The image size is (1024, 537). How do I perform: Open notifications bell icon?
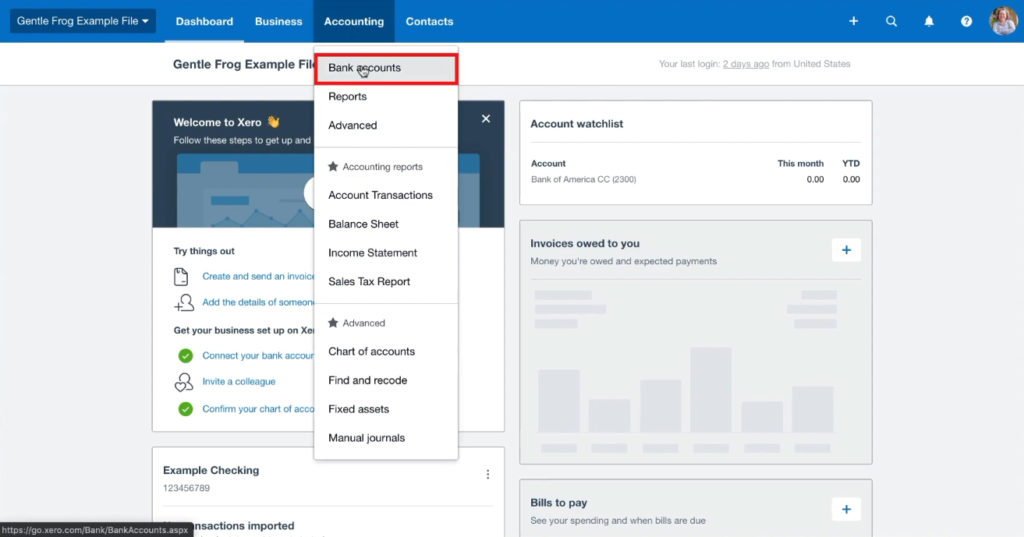coord(929,21)
